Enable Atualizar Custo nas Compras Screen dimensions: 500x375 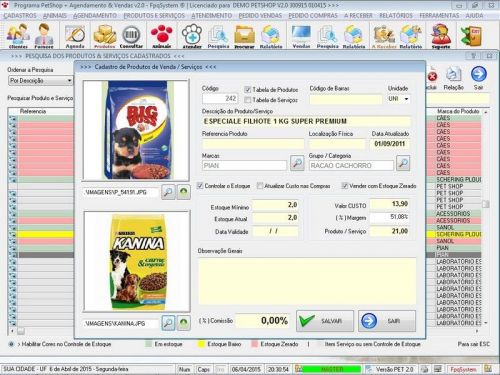pyautogui.click(x=260, y=186)
